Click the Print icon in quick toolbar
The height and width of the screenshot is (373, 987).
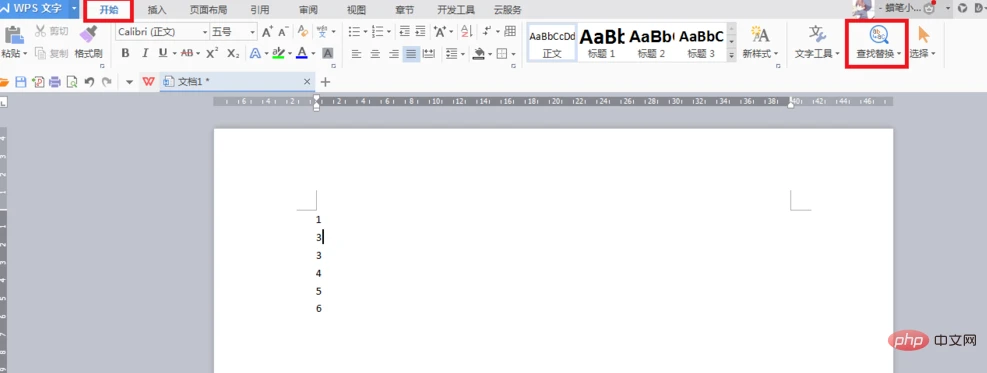pos(55,82)
